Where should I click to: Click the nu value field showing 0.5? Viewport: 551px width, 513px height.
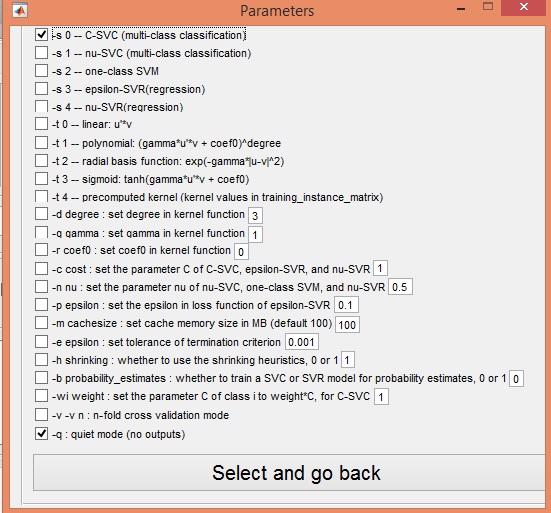pos(400,287)
